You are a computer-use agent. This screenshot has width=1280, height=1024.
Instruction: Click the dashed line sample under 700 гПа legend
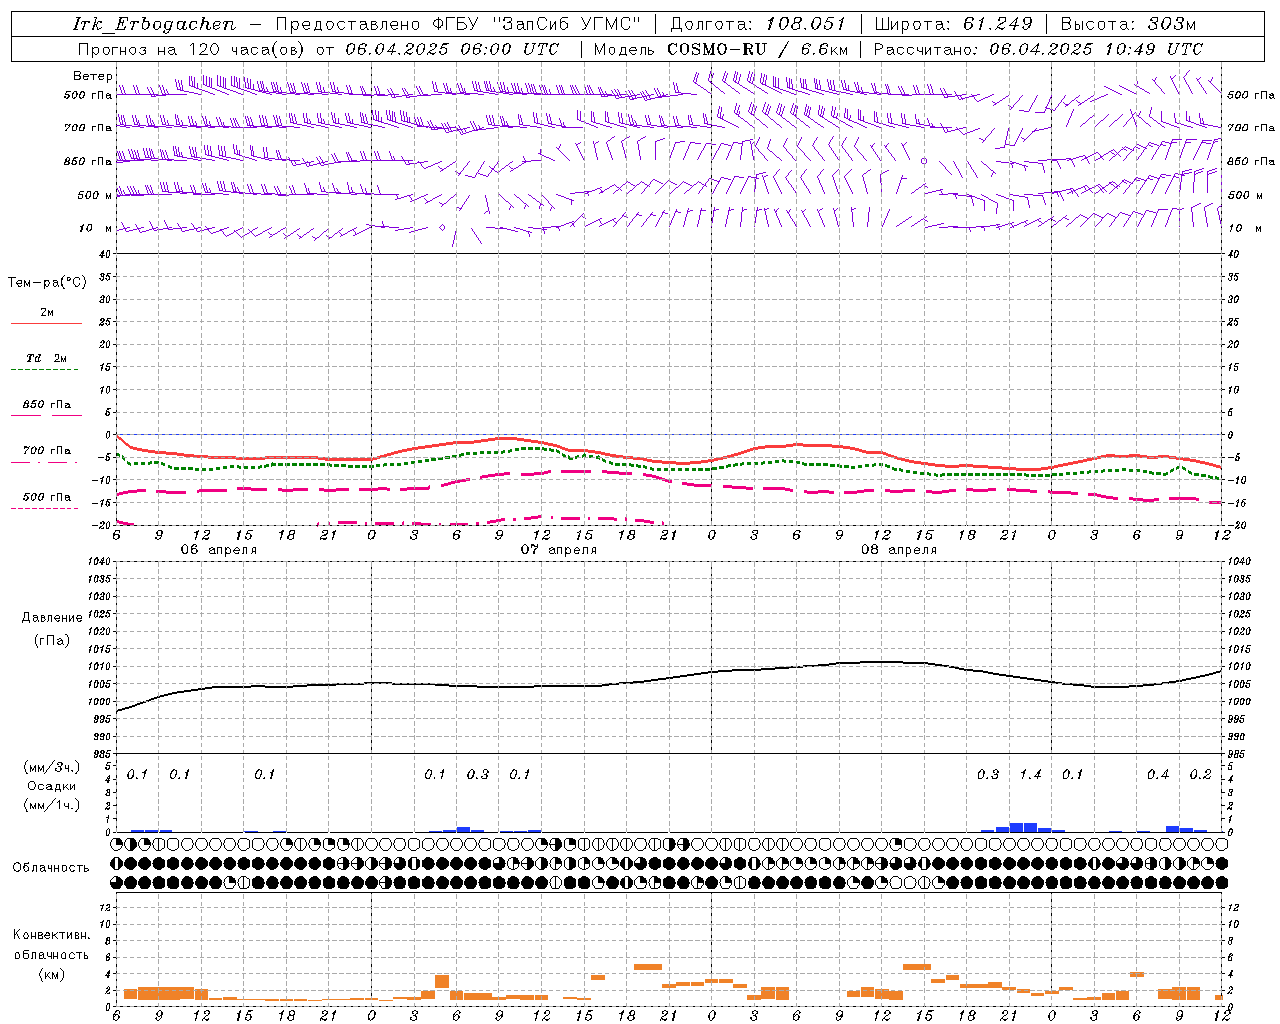pos(45,463)
